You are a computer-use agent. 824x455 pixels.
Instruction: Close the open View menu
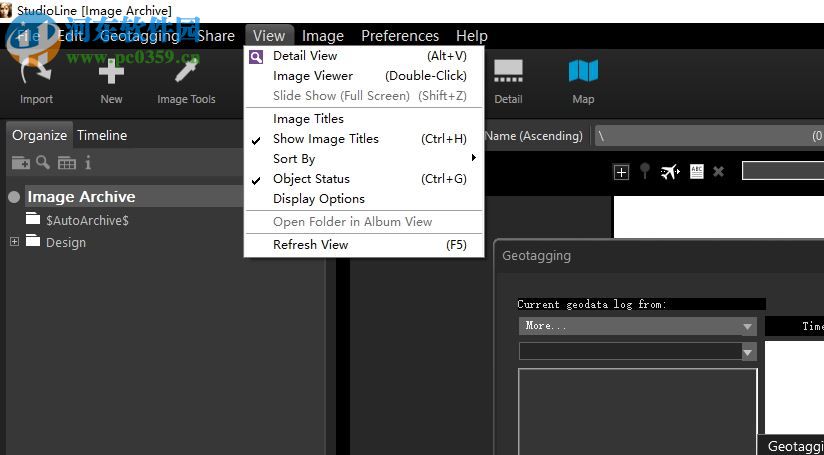(x=269, y=36)
